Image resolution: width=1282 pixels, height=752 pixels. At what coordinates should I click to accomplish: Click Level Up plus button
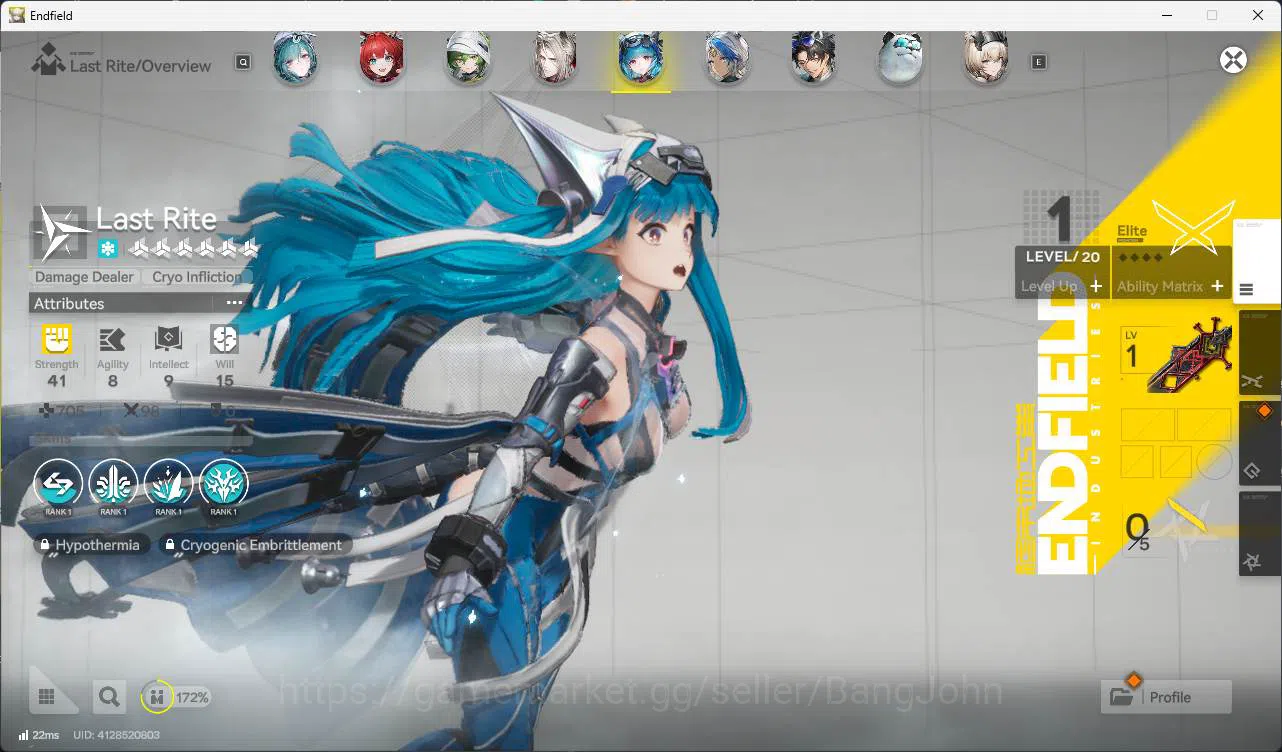1096,286
